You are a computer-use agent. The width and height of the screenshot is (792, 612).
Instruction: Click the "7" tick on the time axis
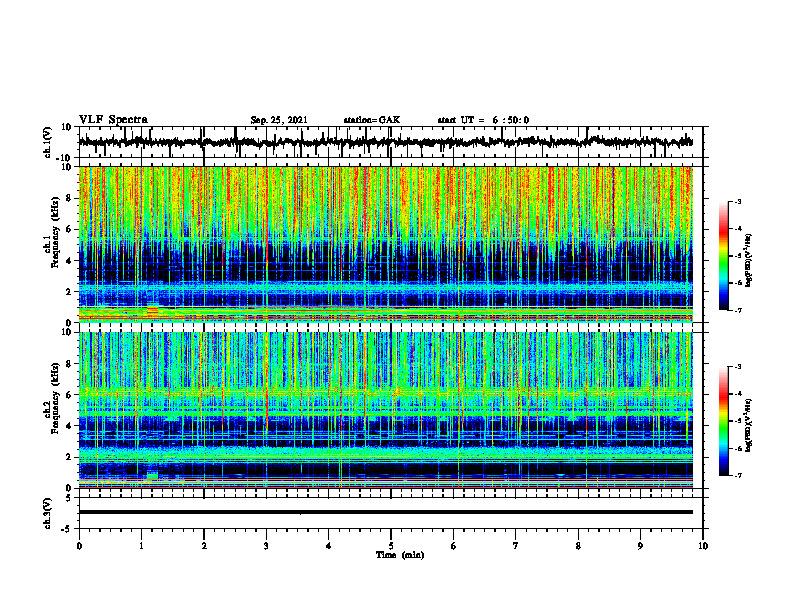pos(516,546)
